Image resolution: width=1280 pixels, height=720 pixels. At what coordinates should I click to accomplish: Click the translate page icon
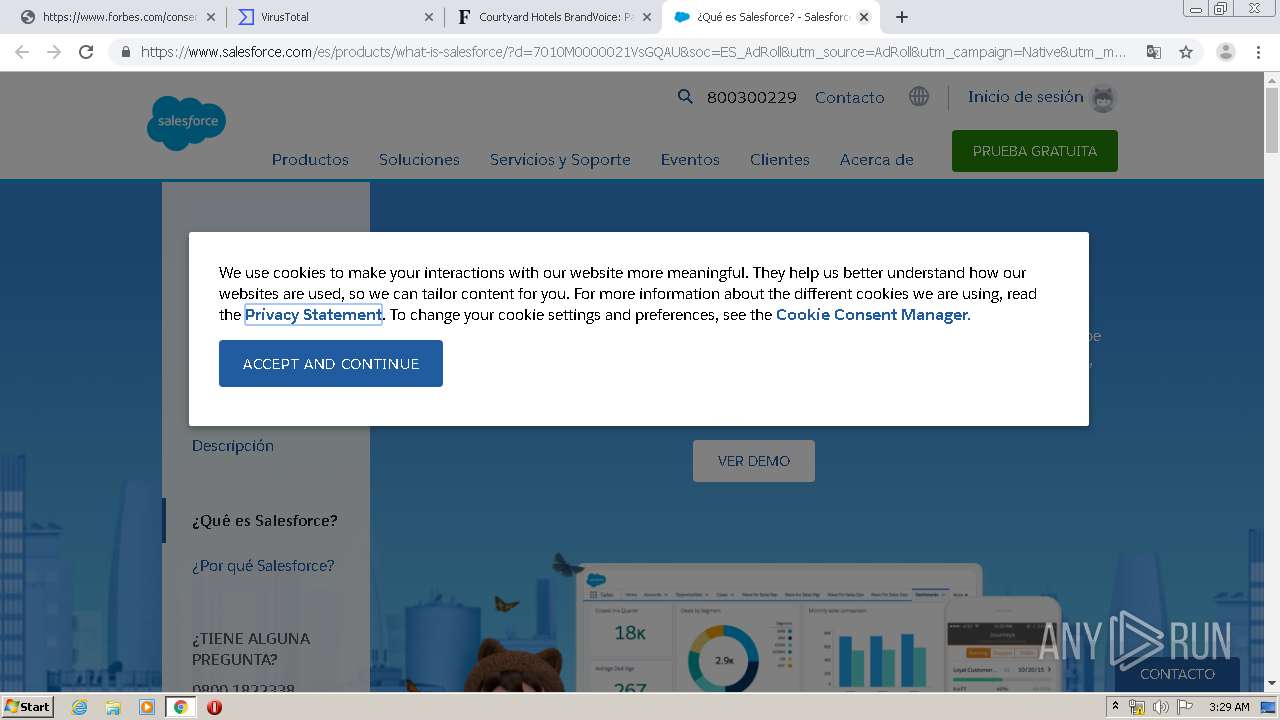(1154, 52)
